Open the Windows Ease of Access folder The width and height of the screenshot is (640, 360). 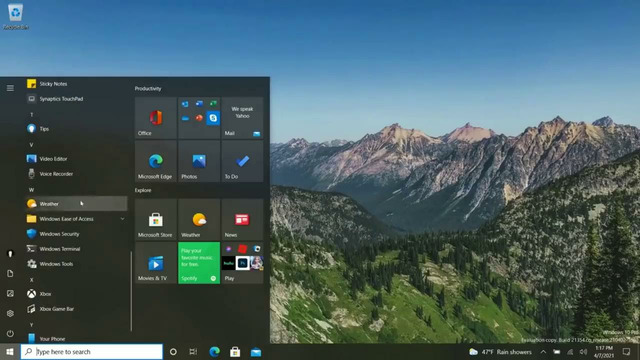coord(76,219)
